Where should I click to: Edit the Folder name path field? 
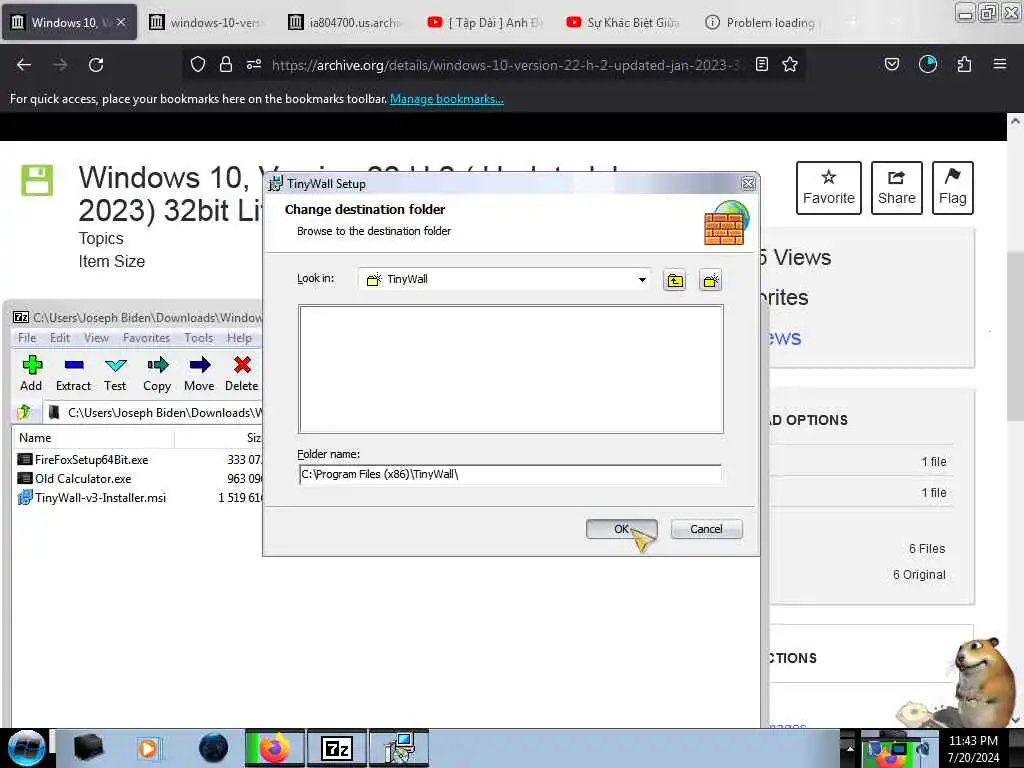[510, 475]
